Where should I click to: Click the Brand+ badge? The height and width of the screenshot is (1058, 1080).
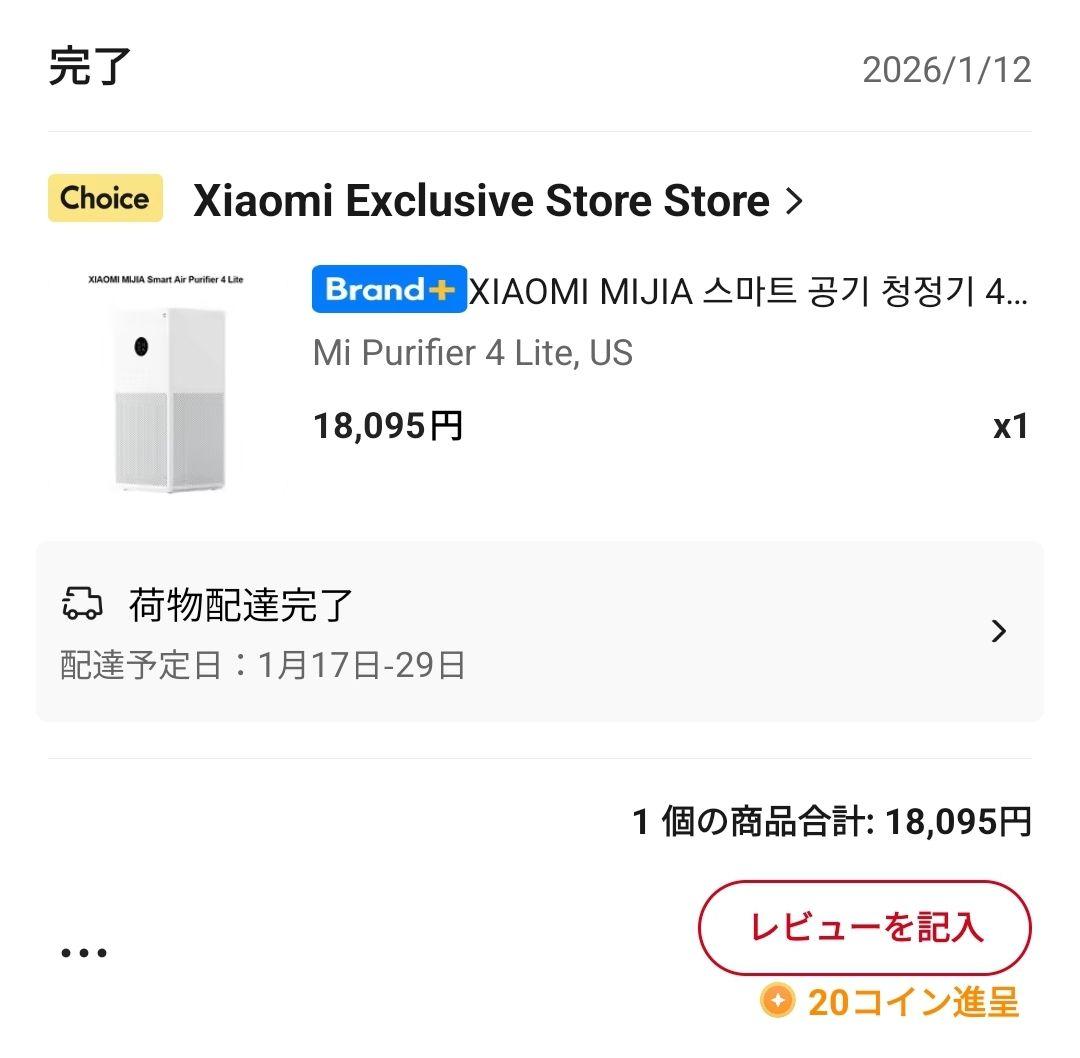coord(389,291)
